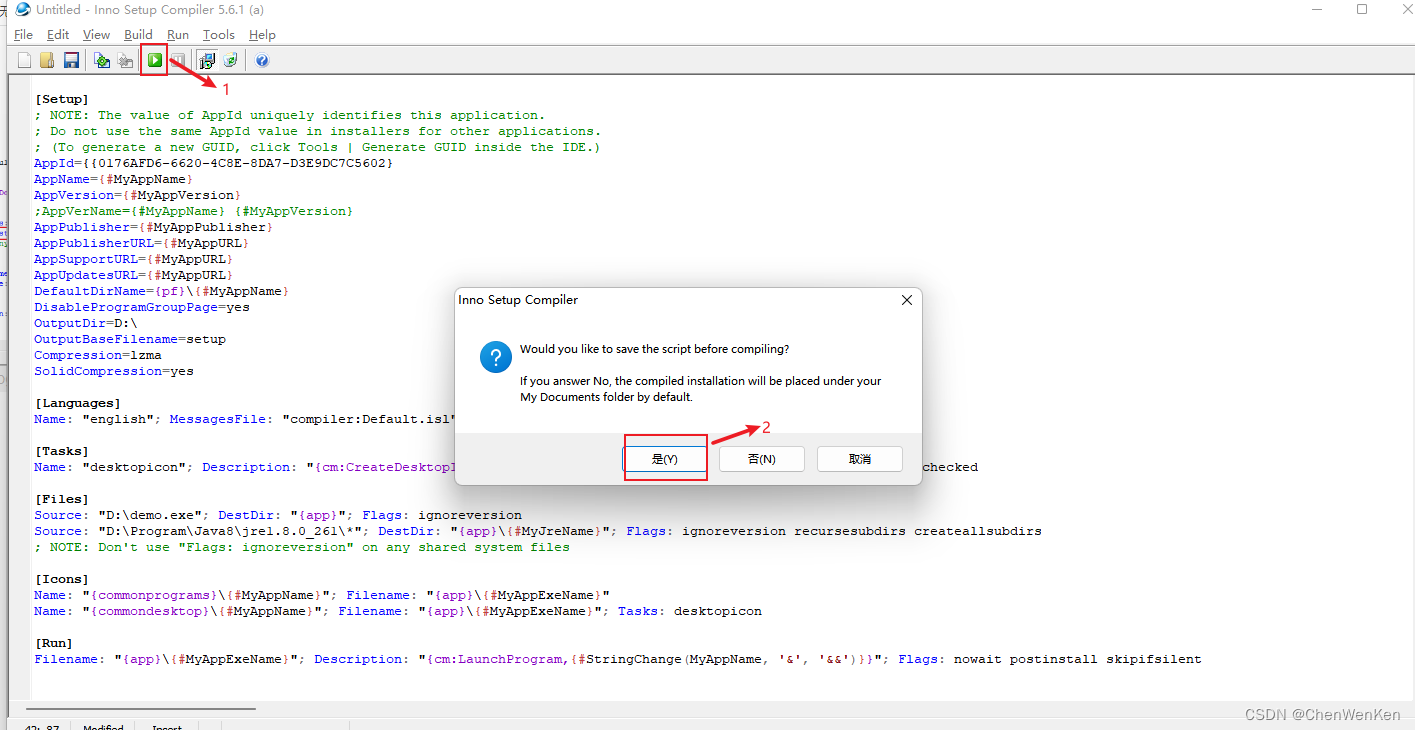This screenshot has width=1415, height=730.
Task: Open the Help menu
Action: (x=262, y=35)
